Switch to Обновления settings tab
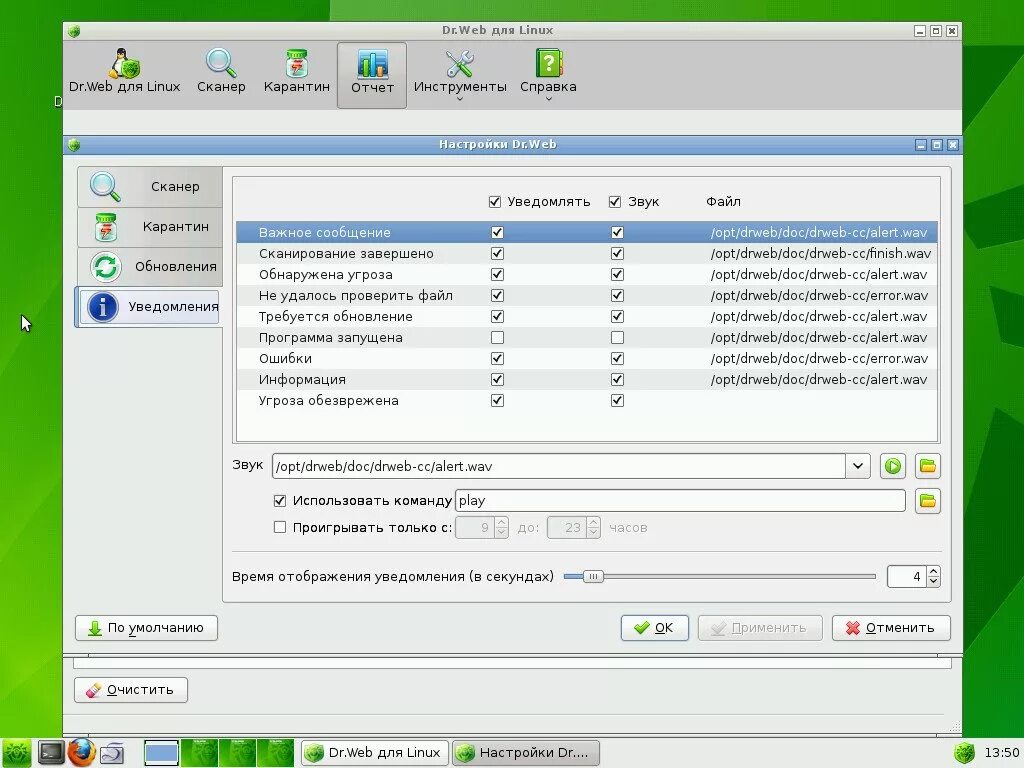1024x768 pixels. pyautogui.click(x=150, y=266)
